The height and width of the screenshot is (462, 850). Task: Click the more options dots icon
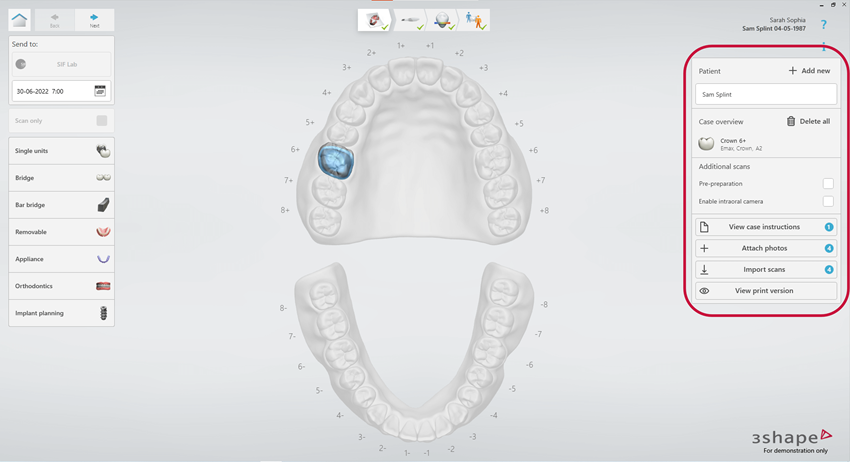(x=824, y=47)
